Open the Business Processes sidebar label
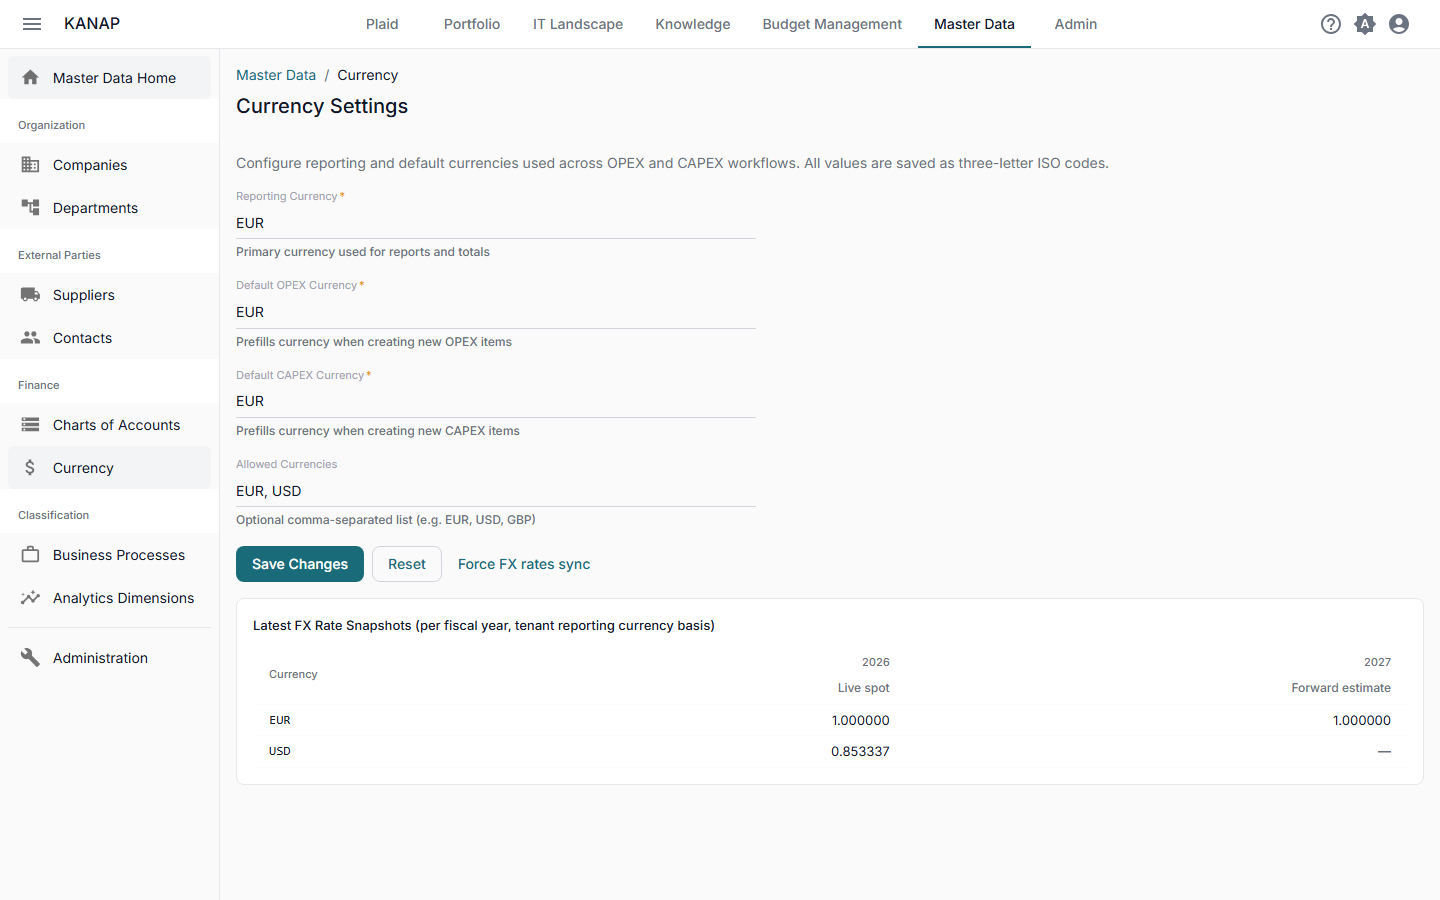Screen dimensions: 1440x900 pyautogui.click(x=119, y=555)
